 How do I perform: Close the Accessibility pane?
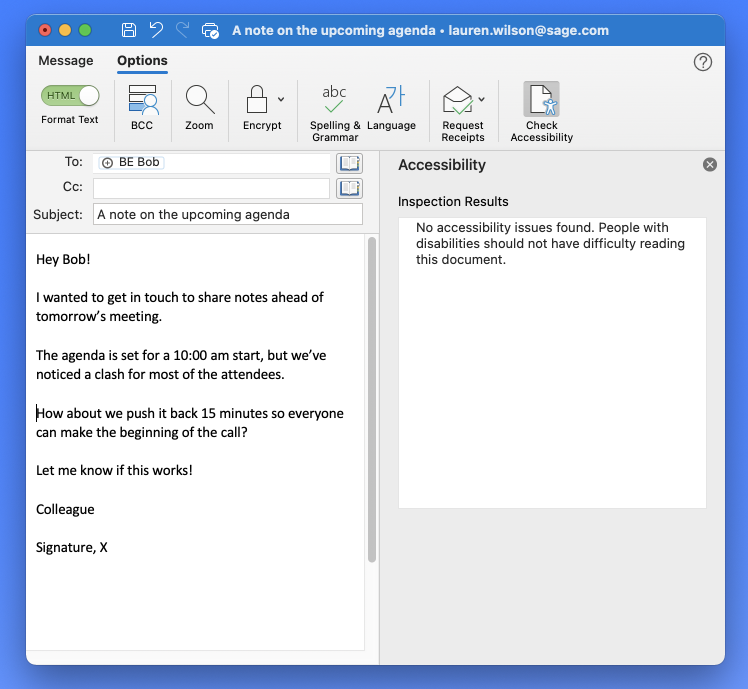[710, 165]
